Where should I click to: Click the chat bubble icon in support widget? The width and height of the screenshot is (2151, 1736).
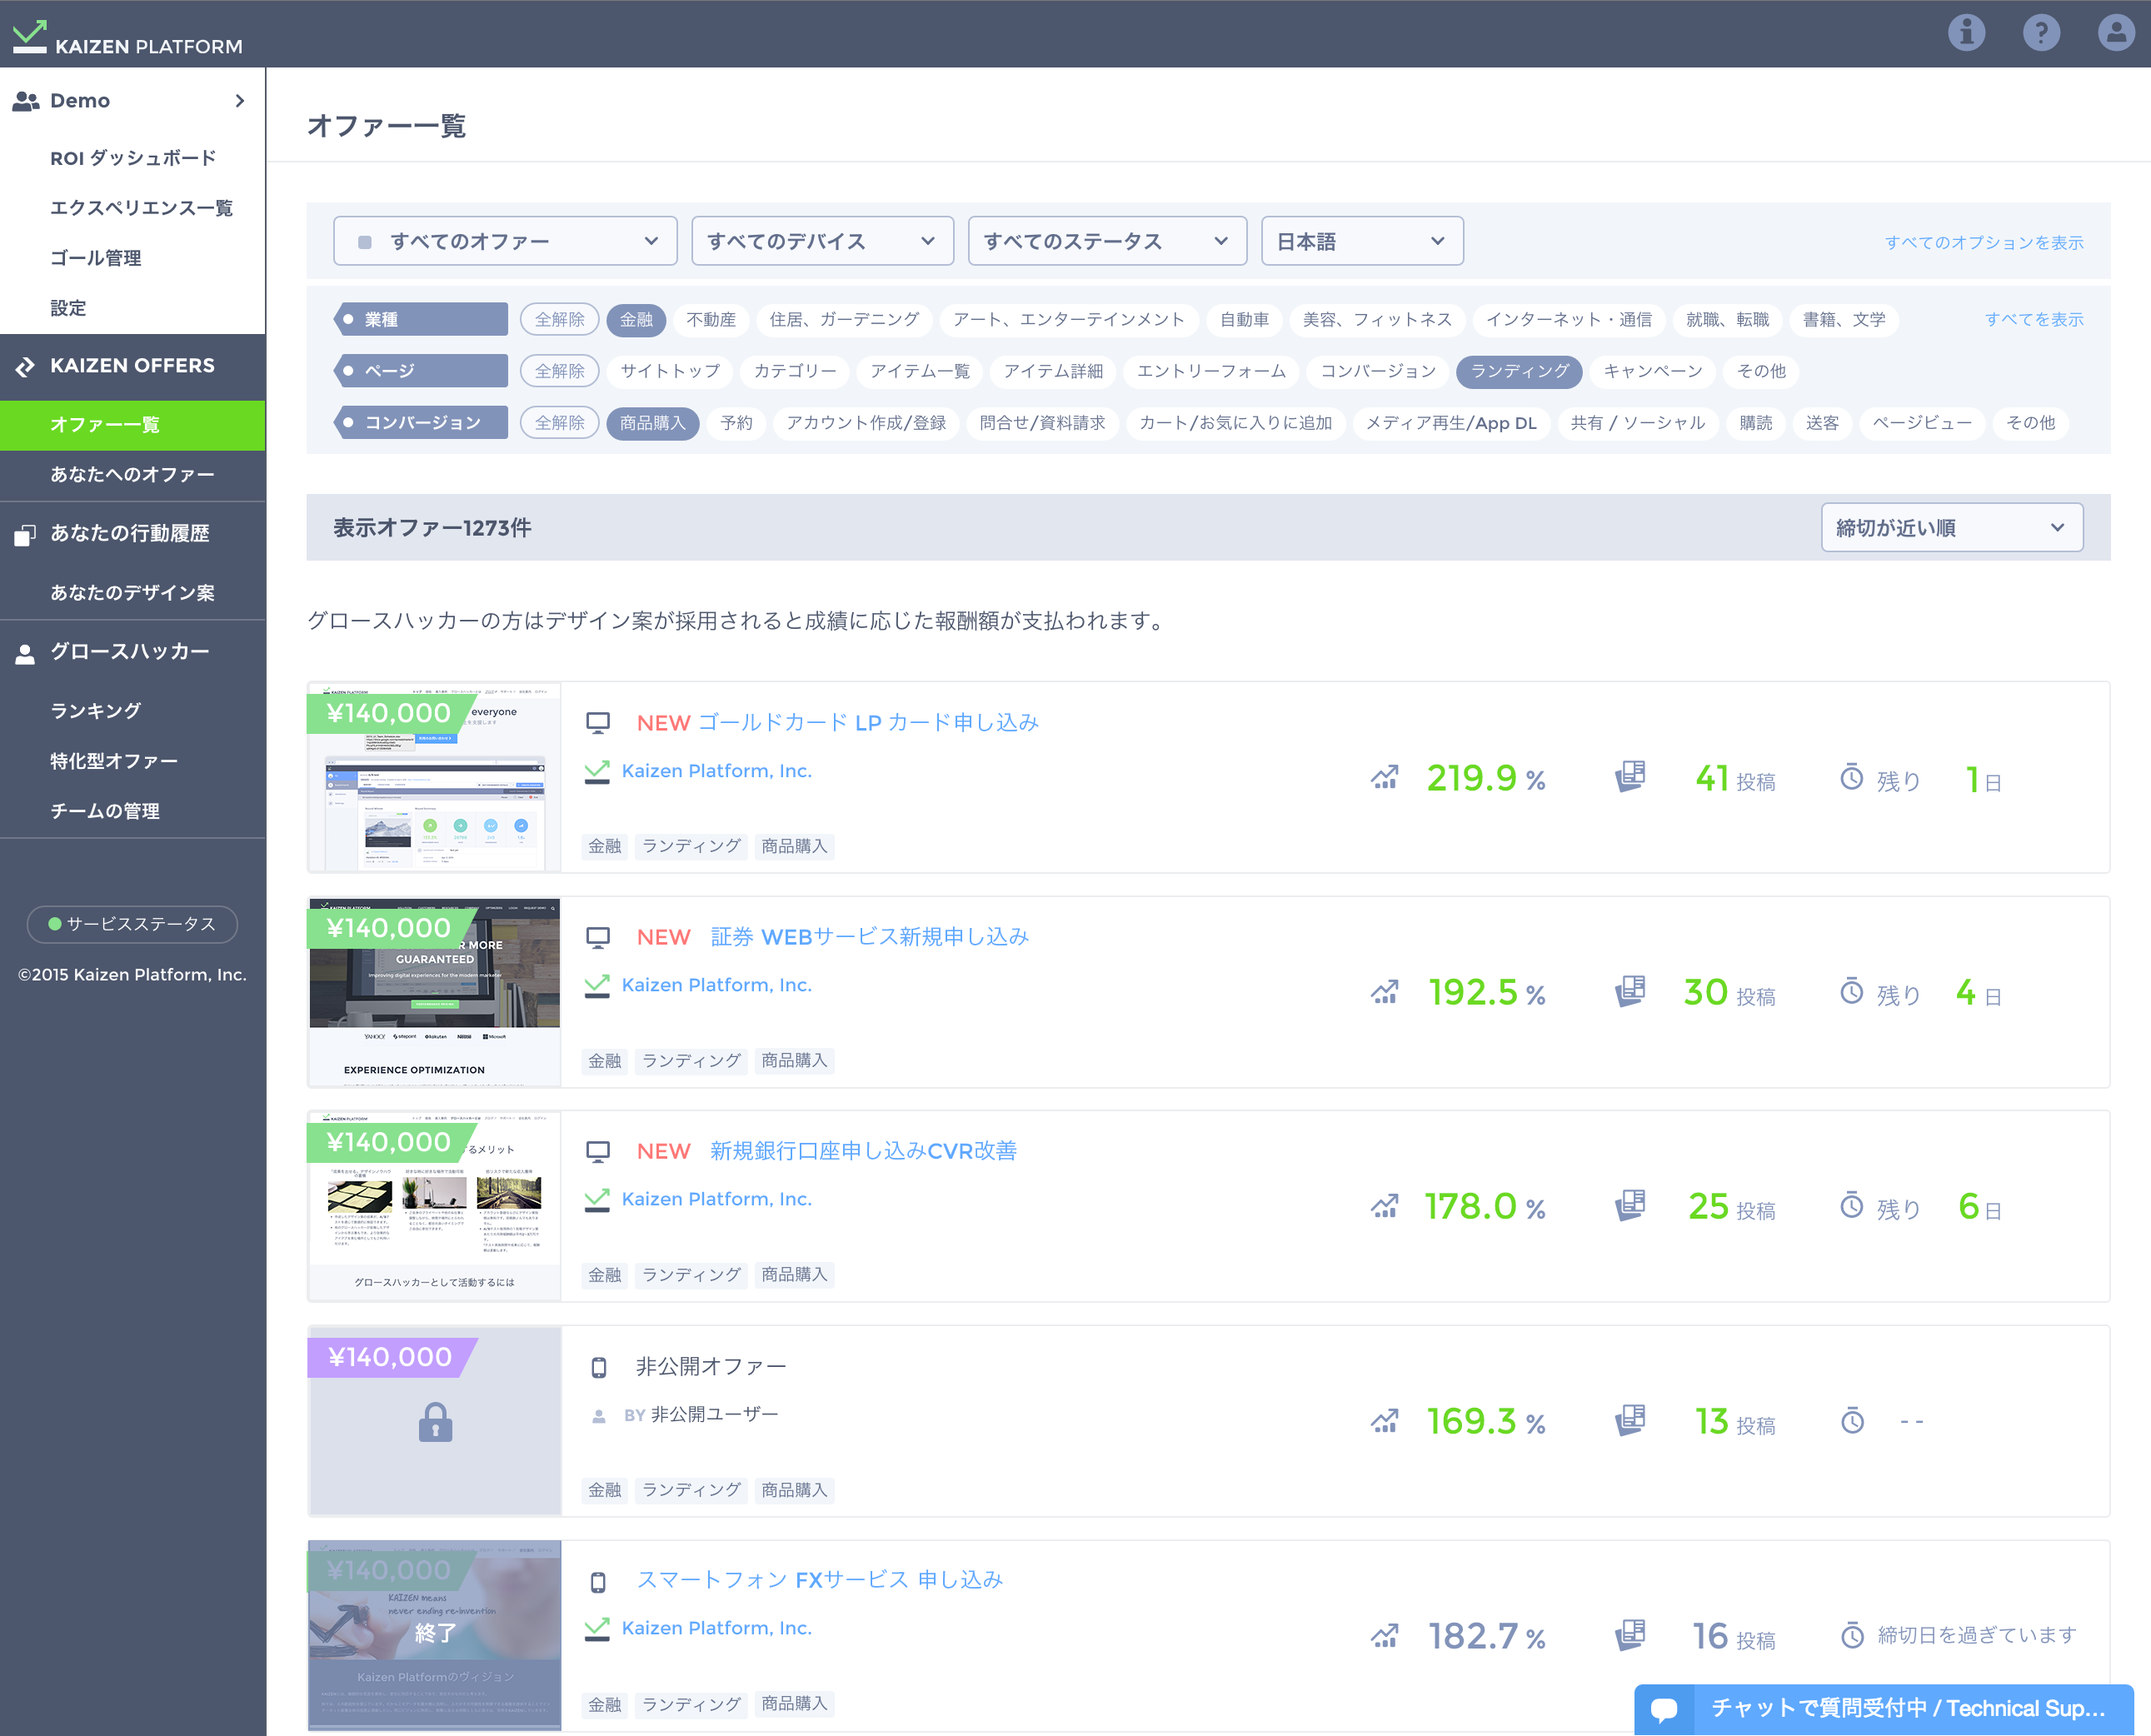tap(1664, 1709)
